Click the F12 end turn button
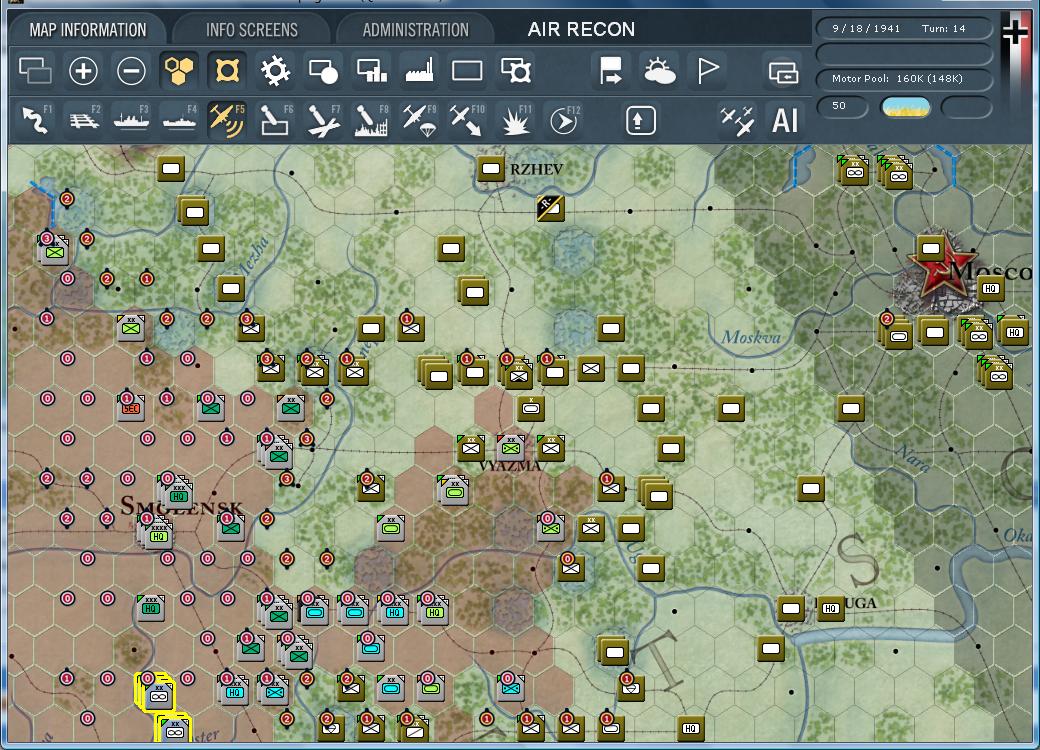Screen dimensions: 1040x750 coord(564,120)
